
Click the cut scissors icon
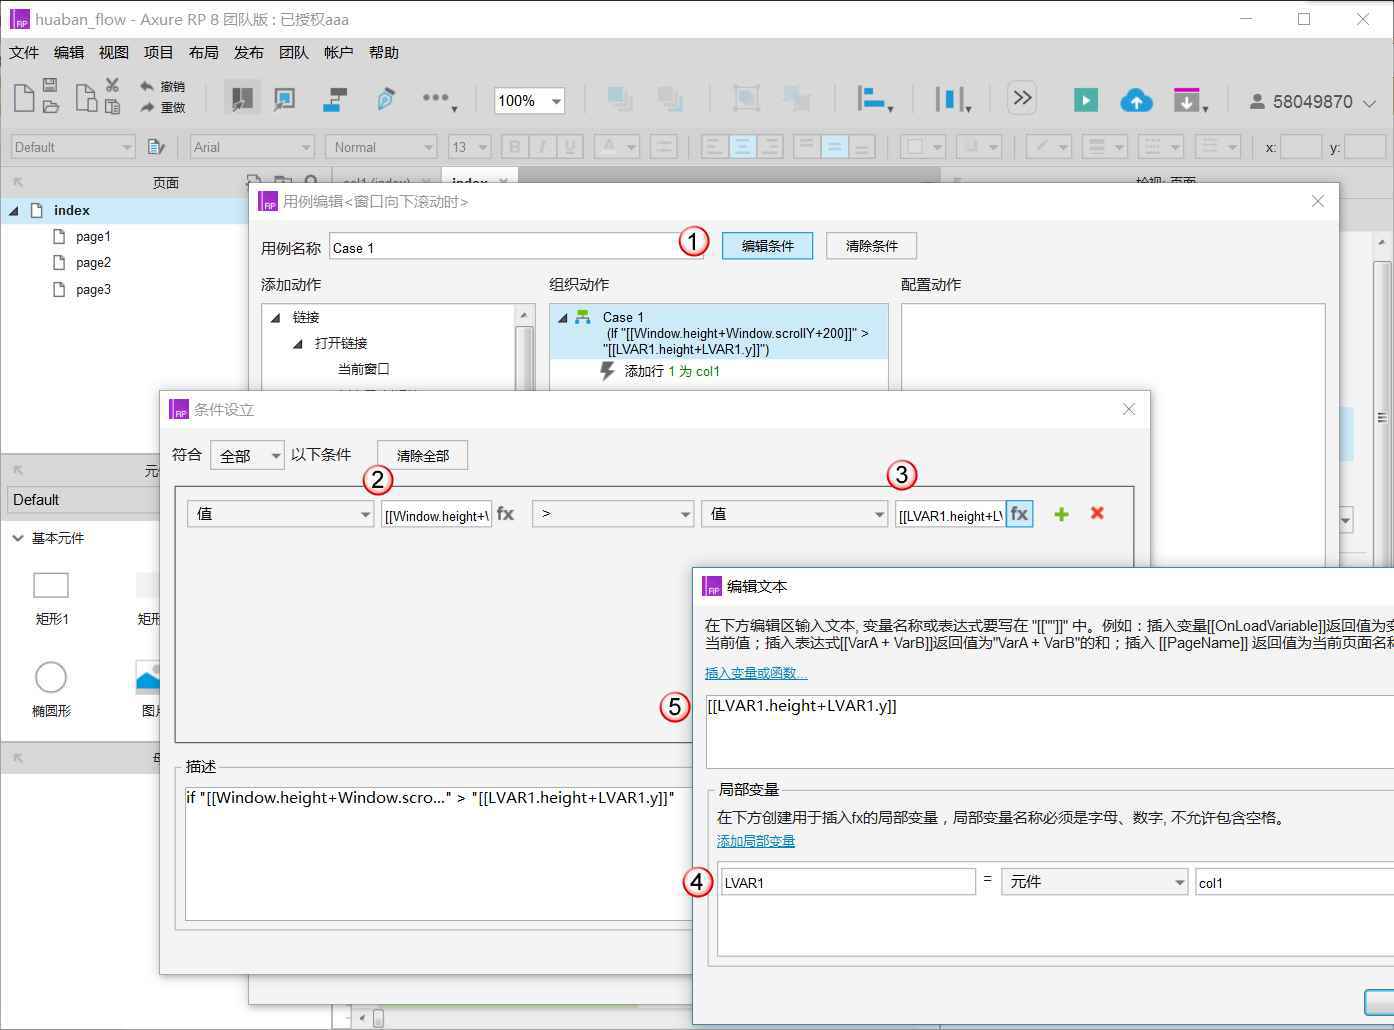click(112, 86)
